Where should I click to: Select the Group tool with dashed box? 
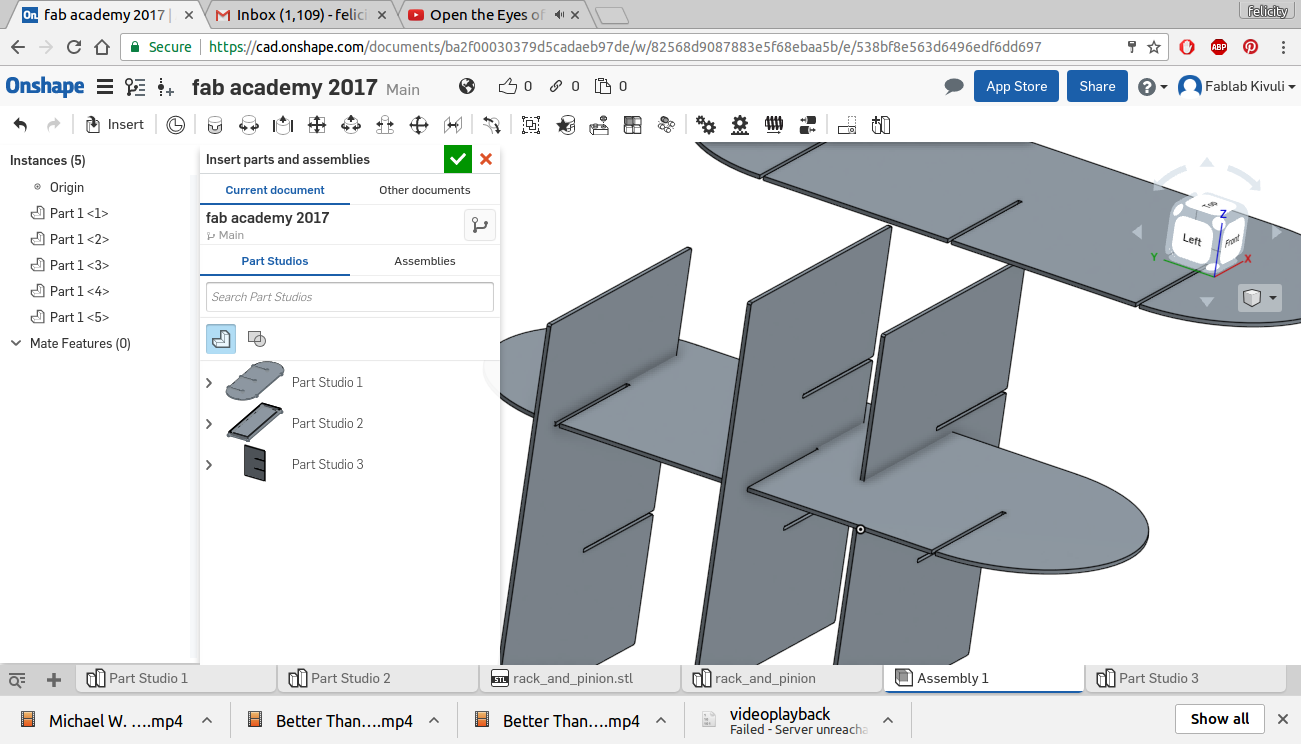pyautogui.click(x=531, y=125)
